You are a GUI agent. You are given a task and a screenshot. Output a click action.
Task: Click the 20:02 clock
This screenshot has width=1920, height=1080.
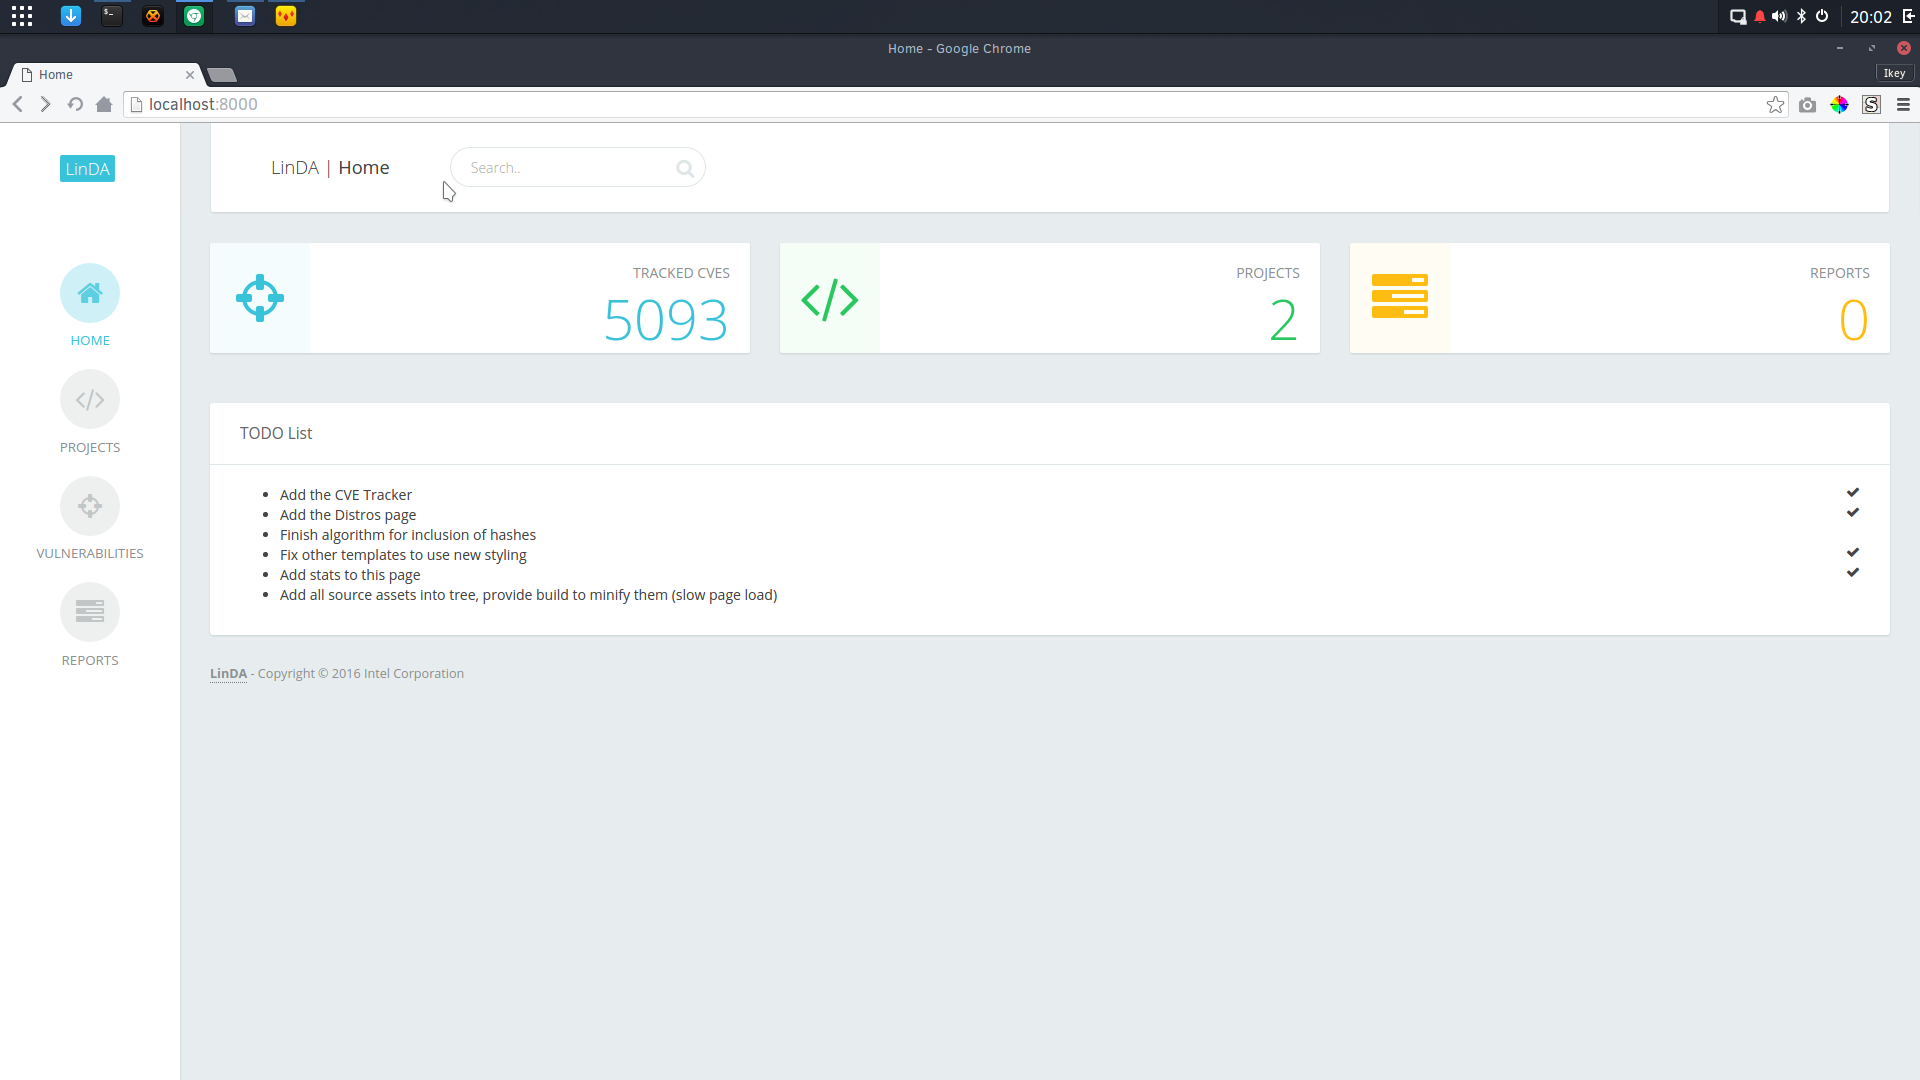tap(1870, 17)
